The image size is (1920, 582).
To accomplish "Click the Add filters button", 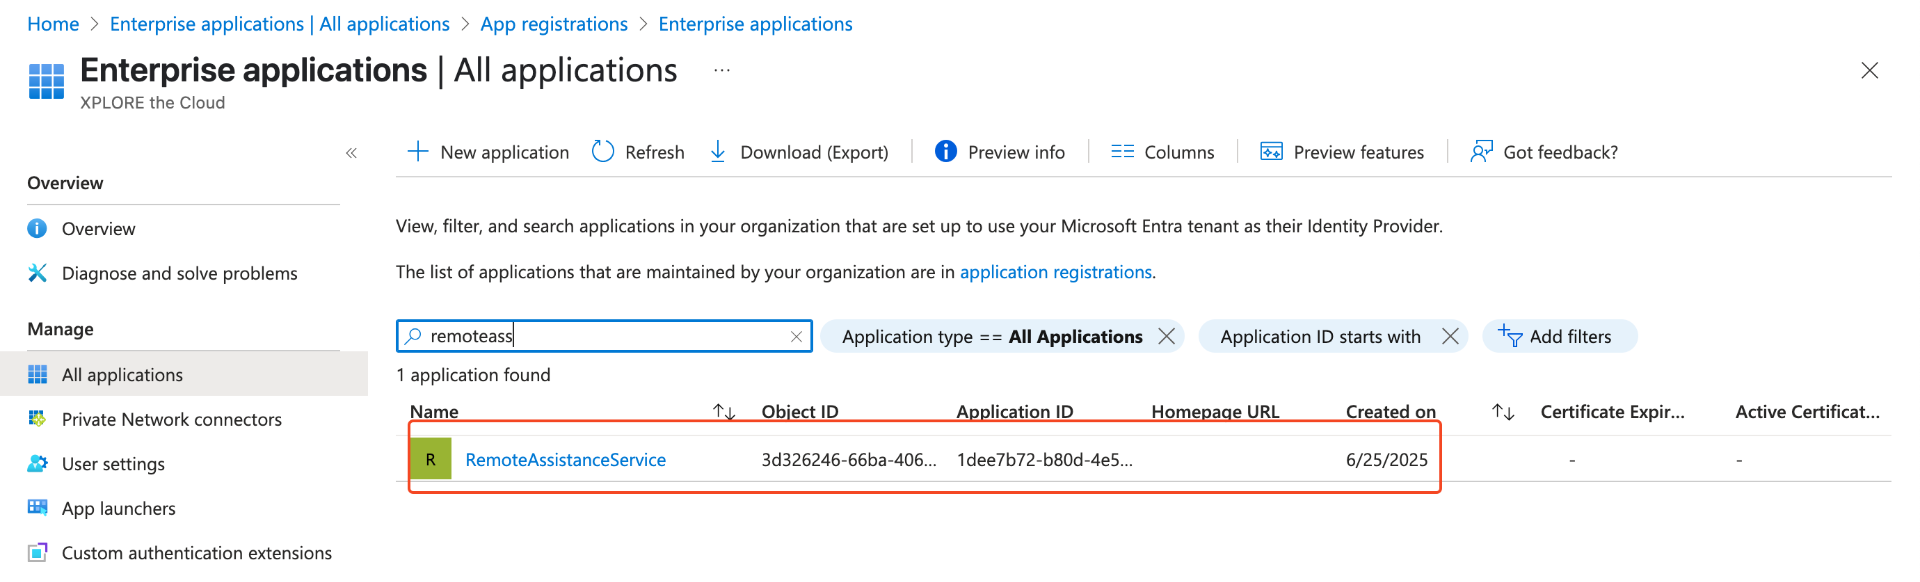I will (1557, 337).
